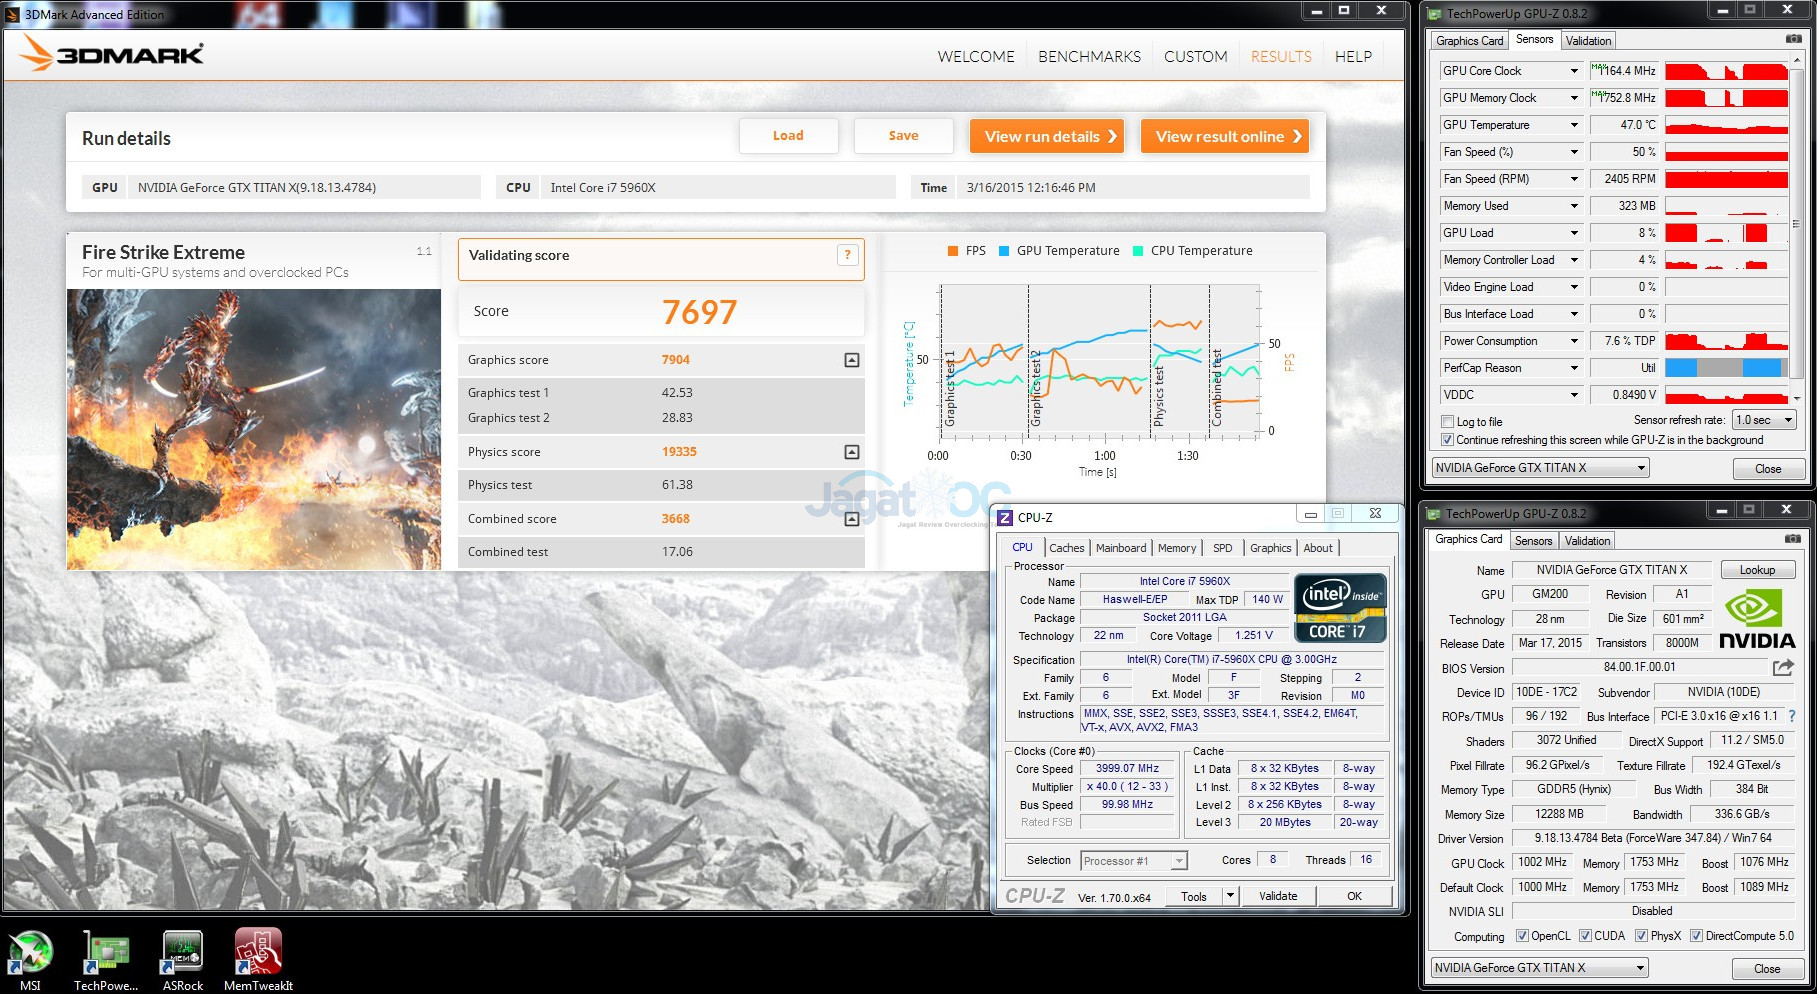Viewport: 1817px width, 994px height.
Task: Click the Fire Strike Extreme thumbnail image
Action: [254, 429]
